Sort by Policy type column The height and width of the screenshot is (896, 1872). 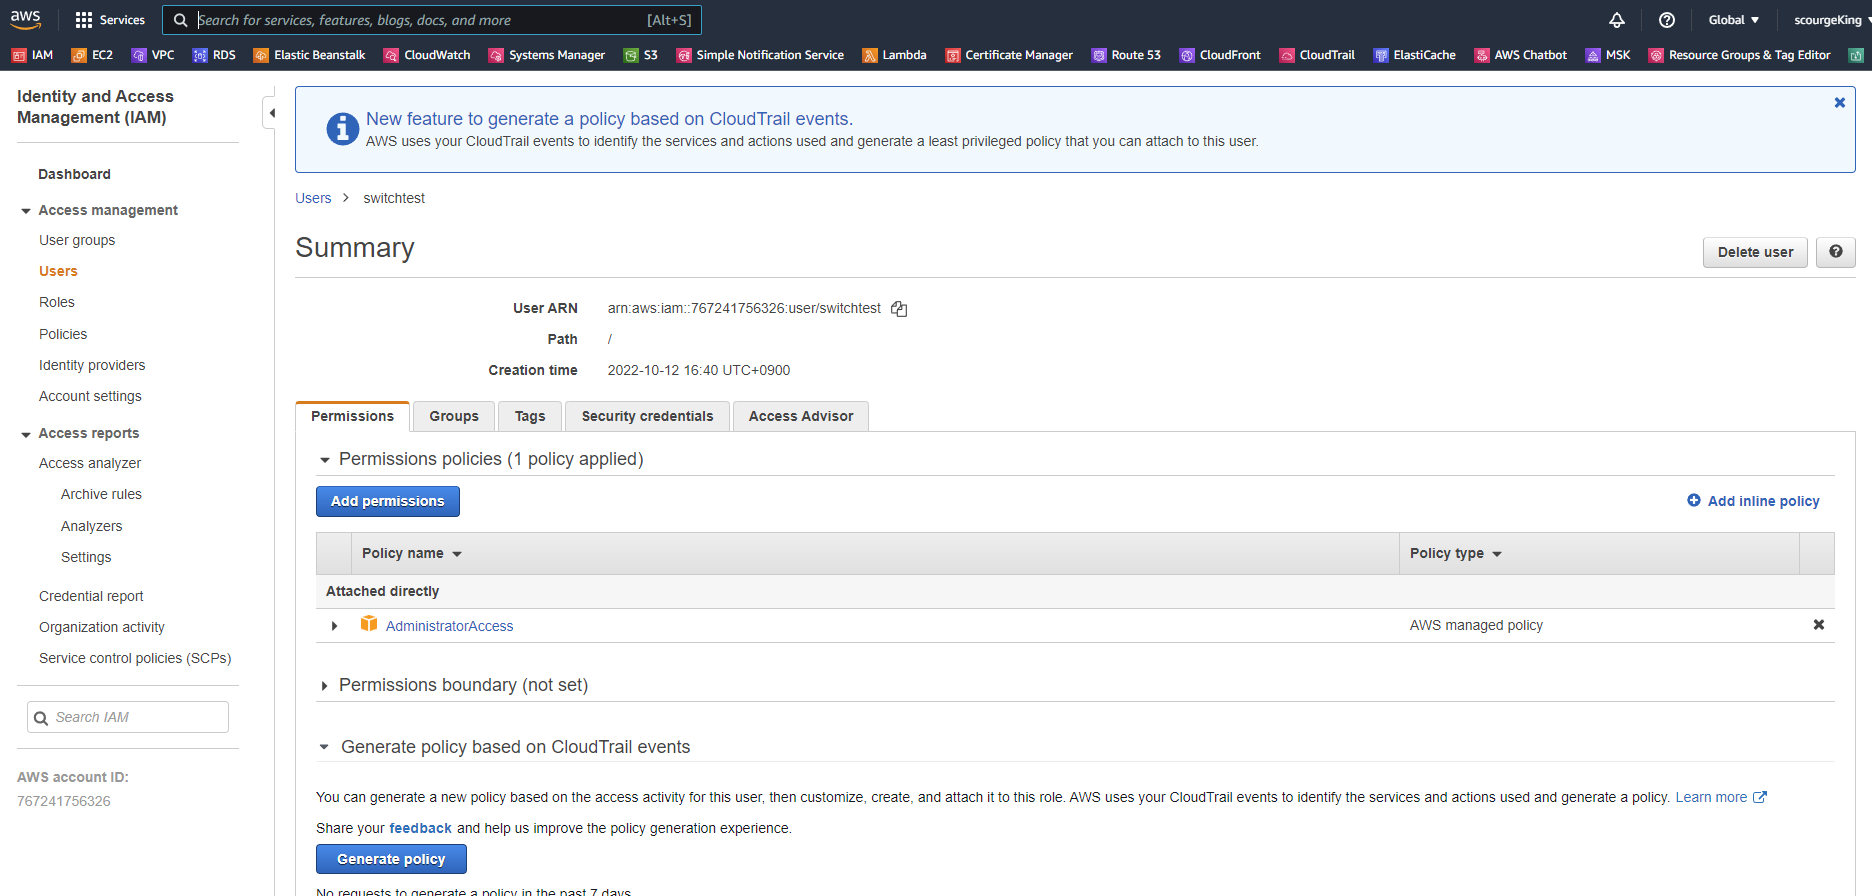pyautogui.click(x=1455, y=553)
